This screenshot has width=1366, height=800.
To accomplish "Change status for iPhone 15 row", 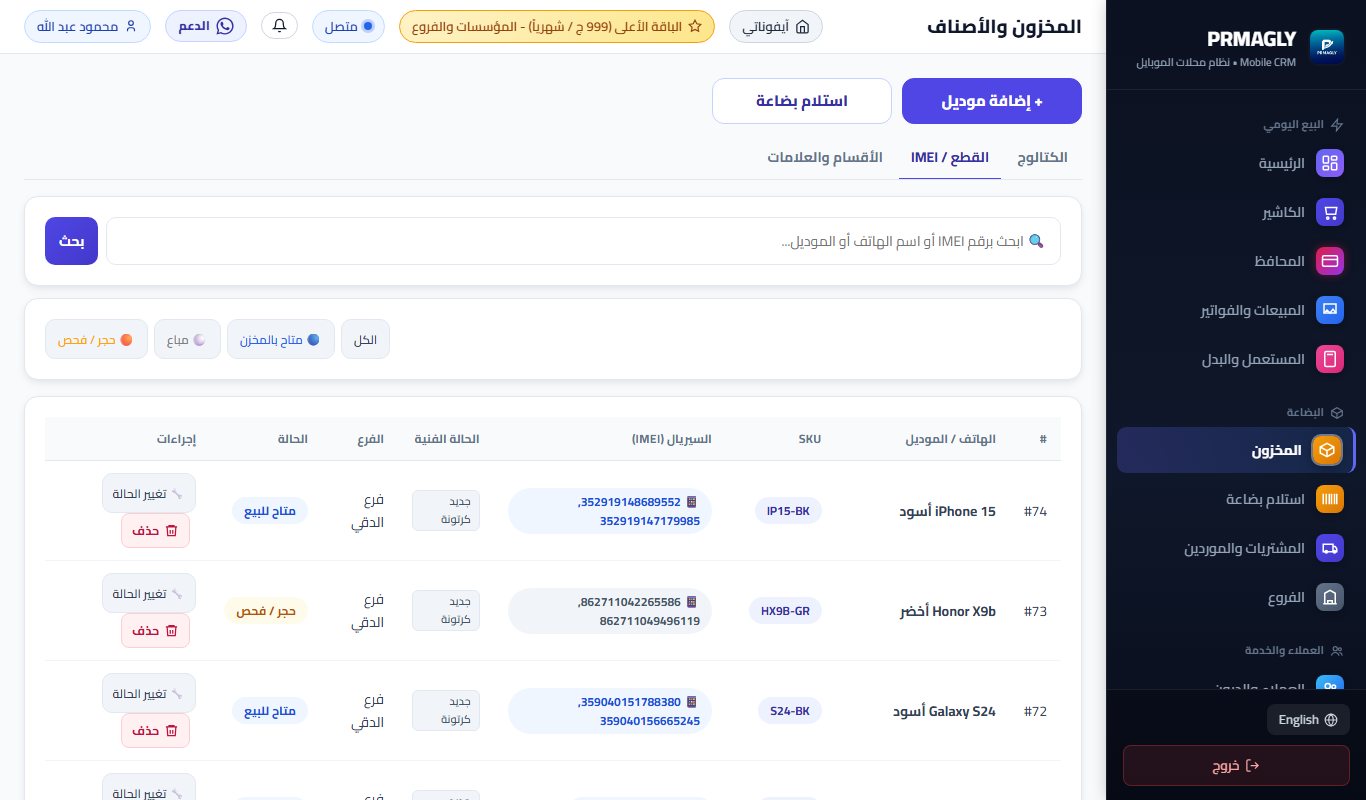I will (149, 493).
